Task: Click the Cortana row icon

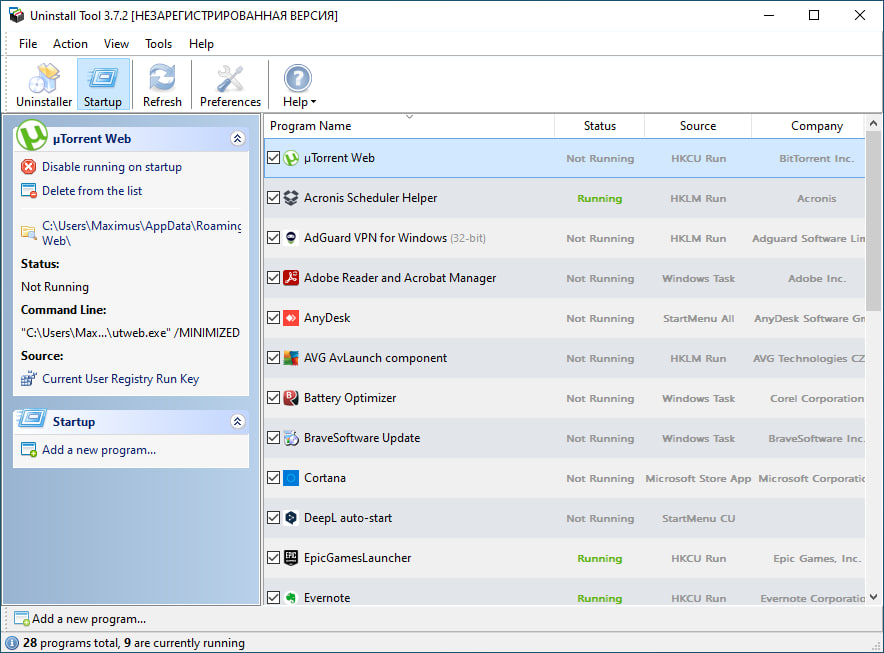Action: pyautogui.click(x=291, y=478)
